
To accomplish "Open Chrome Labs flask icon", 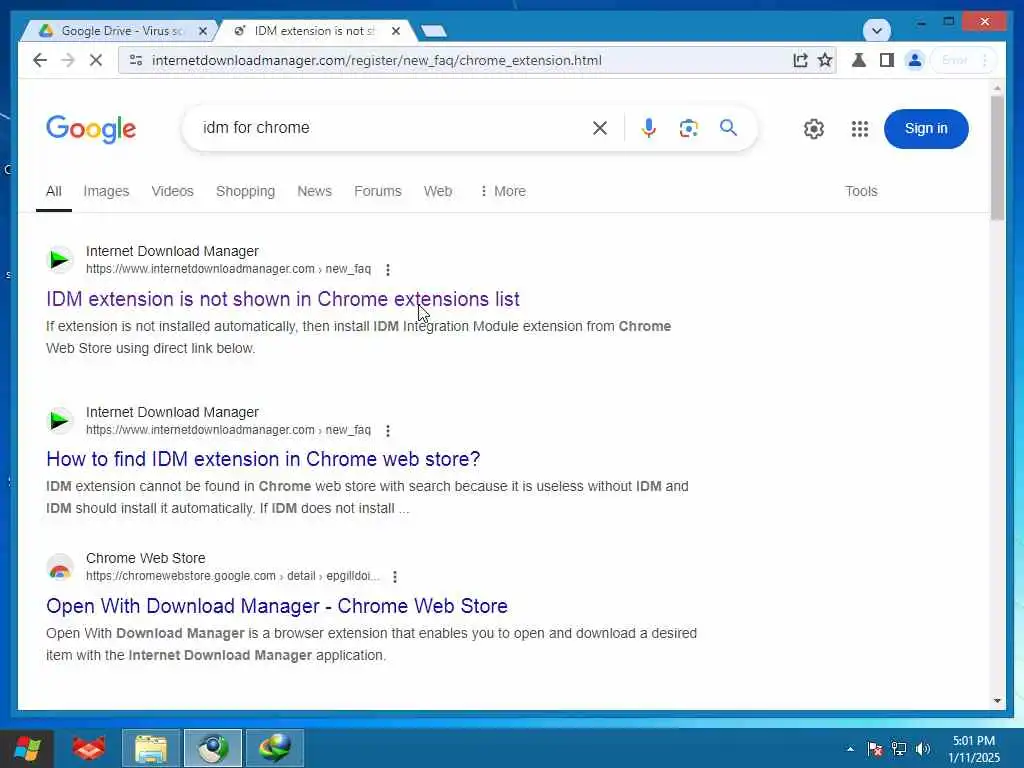I will point(859,60).
